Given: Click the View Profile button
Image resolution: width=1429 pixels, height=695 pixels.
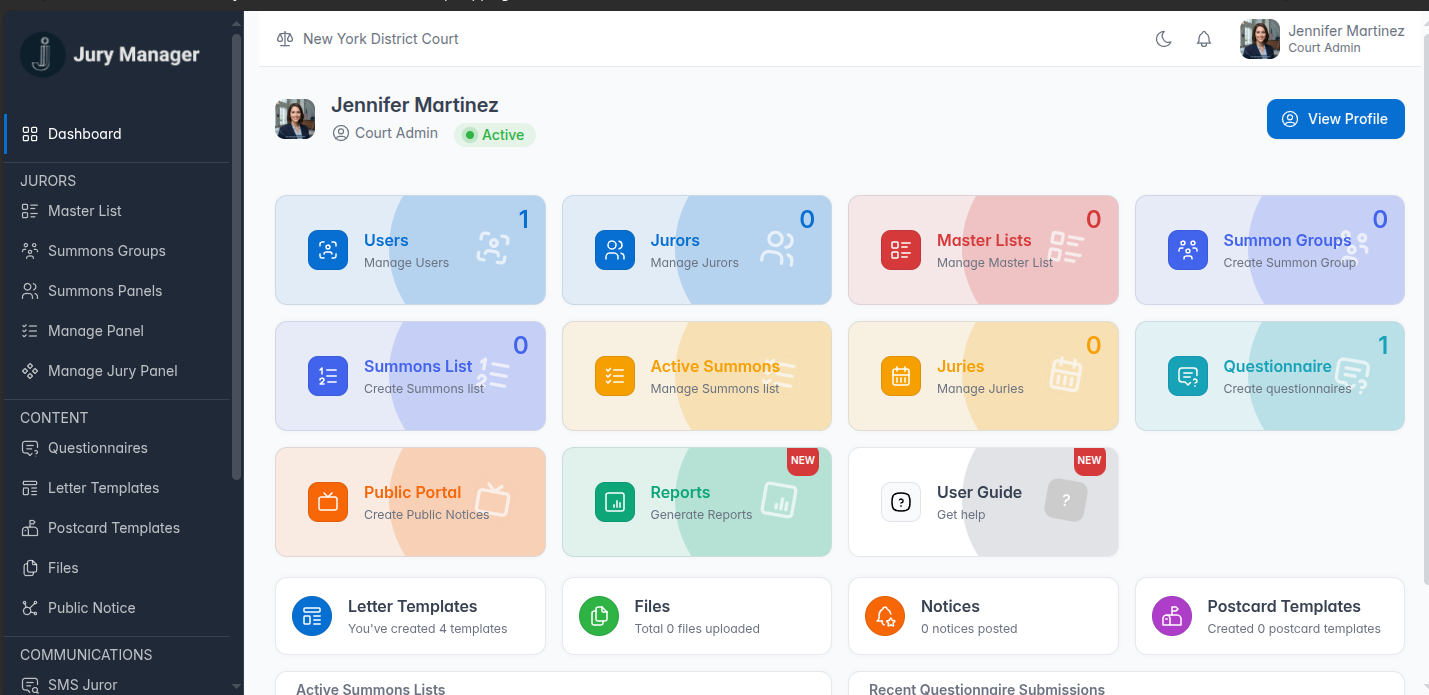Looking at the screenshot, I should point(1335,118).
